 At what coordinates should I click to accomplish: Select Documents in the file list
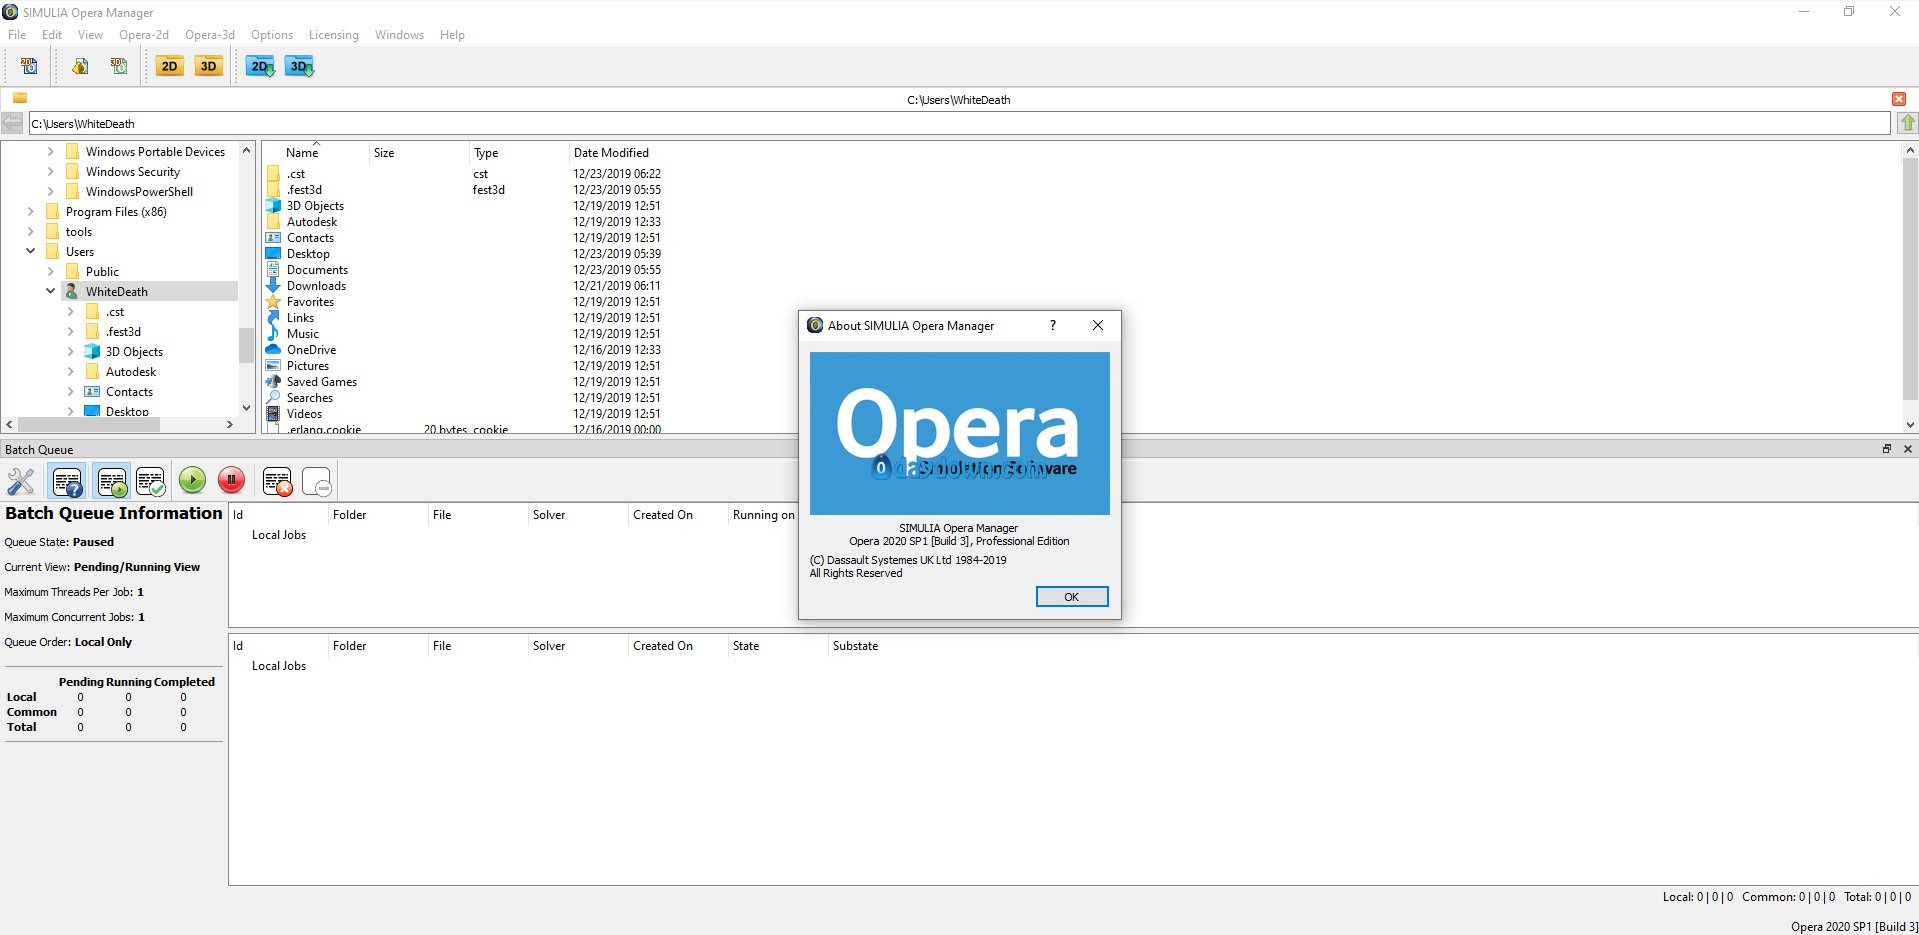317,270
